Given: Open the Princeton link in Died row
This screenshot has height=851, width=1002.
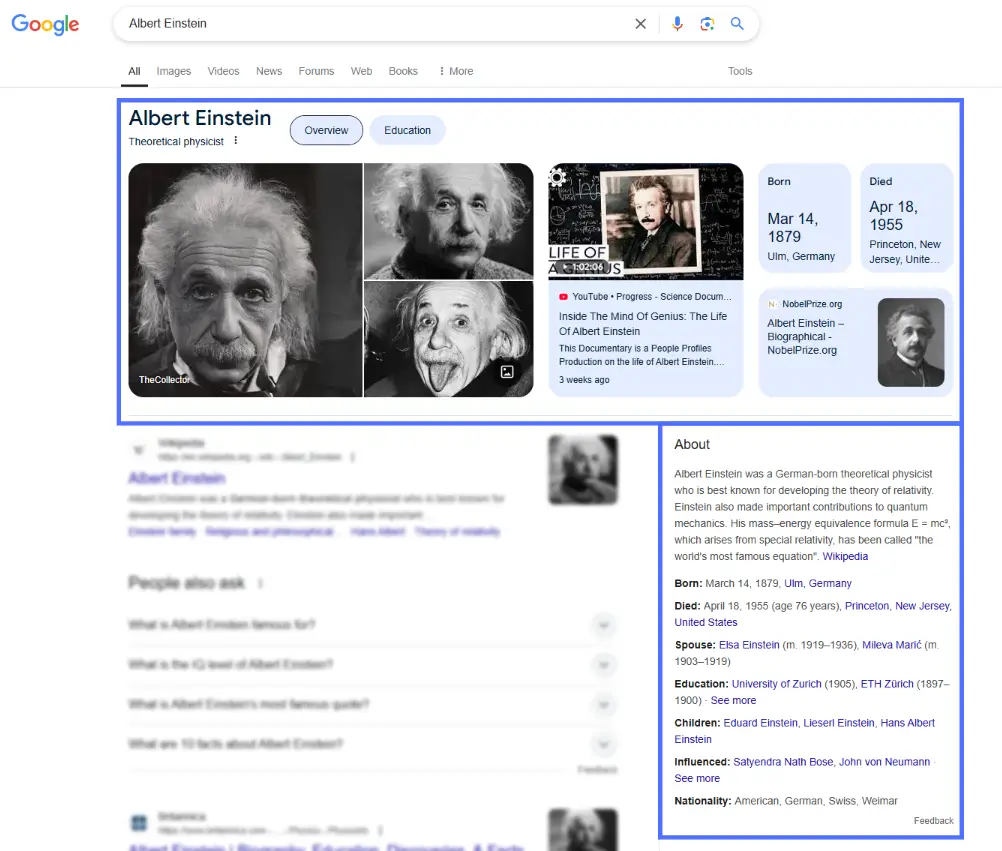Looking at the screenshot, I should [867, 606].
